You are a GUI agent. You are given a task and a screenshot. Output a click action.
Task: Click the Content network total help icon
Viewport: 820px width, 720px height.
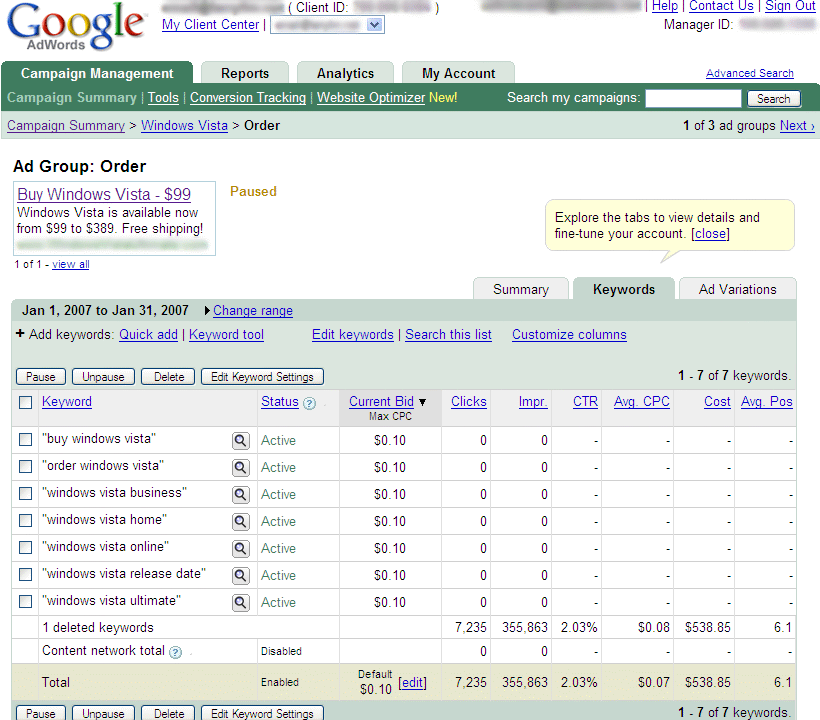(176, 652)
